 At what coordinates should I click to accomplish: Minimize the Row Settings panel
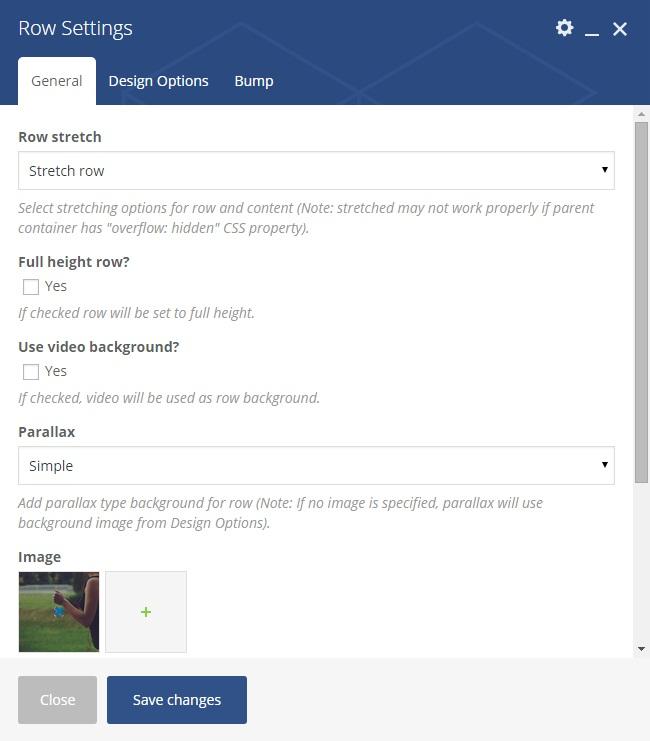tap(592, 30)
